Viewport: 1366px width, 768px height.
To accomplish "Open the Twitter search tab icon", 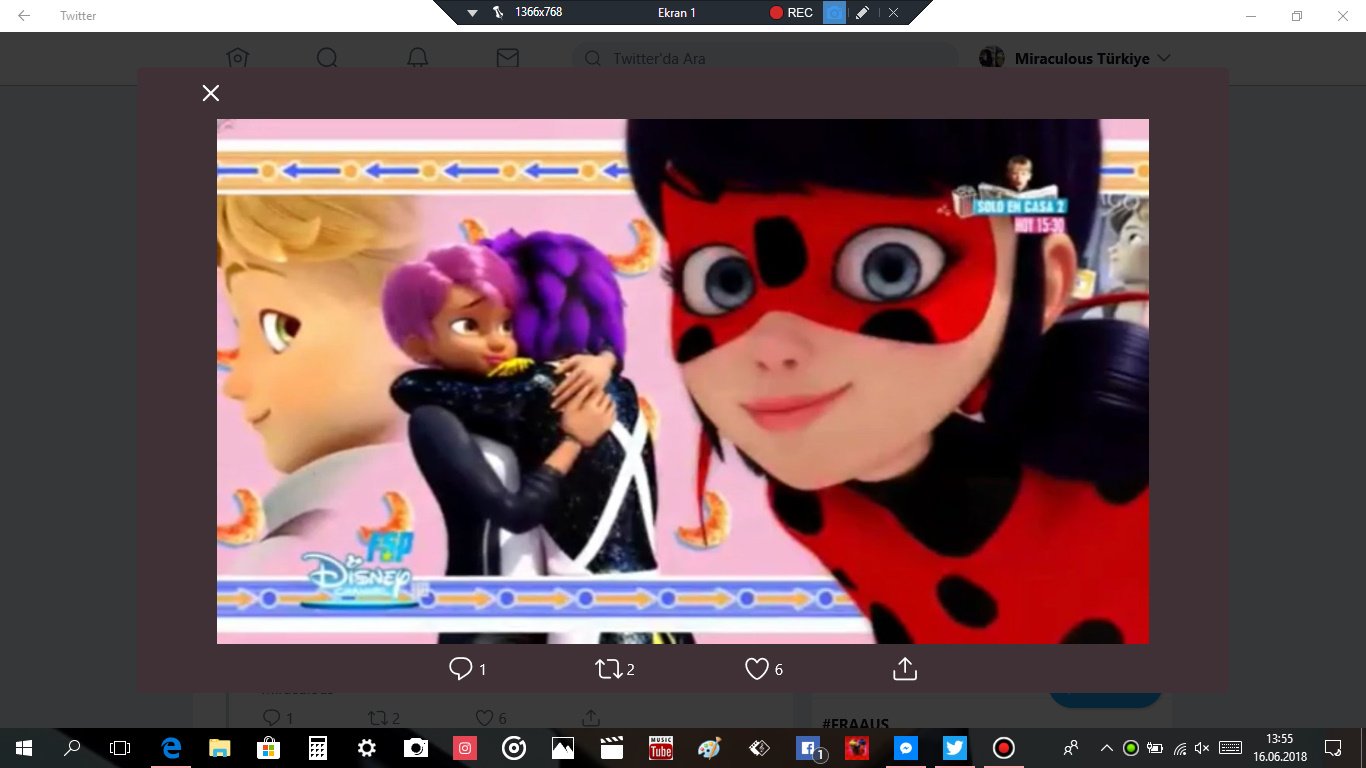I will click(x=327, y=58).
